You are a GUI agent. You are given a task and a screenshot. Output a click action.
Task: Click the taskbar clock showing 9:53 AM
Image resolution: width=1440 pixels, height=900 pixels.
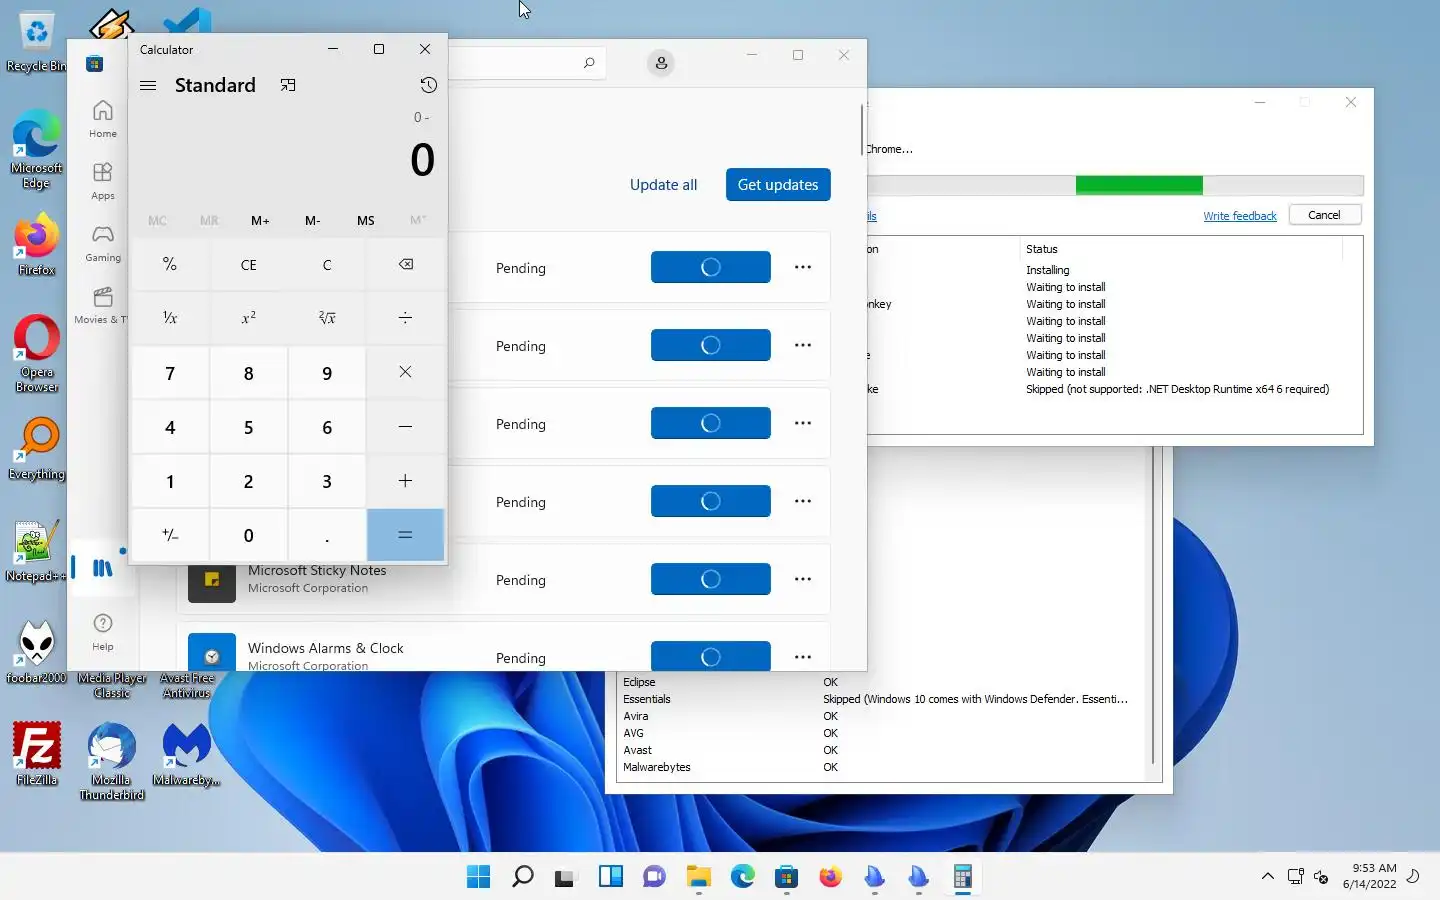(x=1369, y=876)
